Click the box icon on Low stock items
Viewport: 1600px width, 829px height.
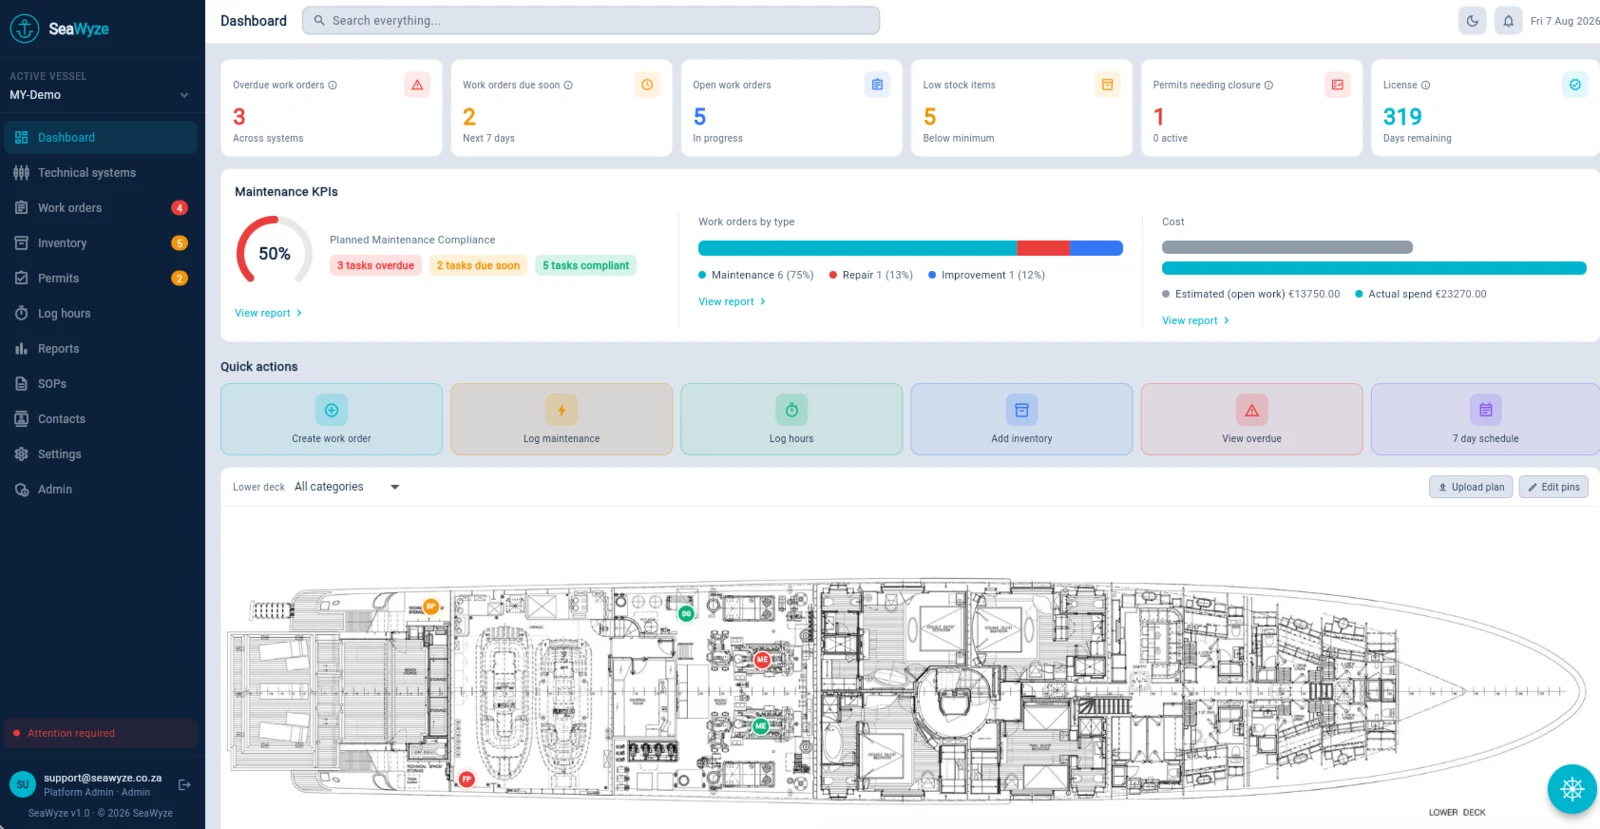point(1107,85)
